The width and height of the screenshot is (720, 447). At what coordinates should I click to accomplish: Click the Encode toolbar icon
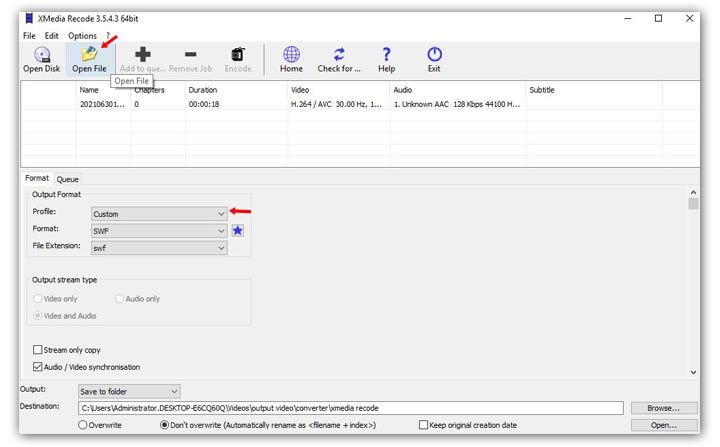coord(238,54)
